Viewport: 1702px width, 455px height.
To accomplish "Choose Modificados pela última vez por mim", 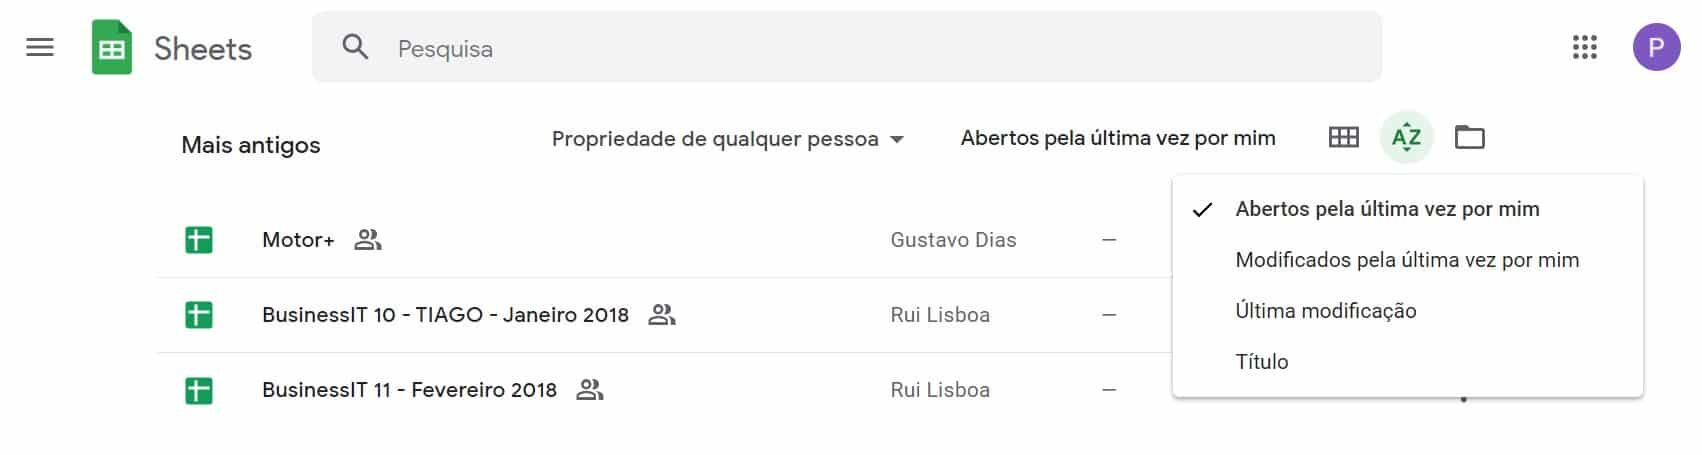I will coord(1407,260).
